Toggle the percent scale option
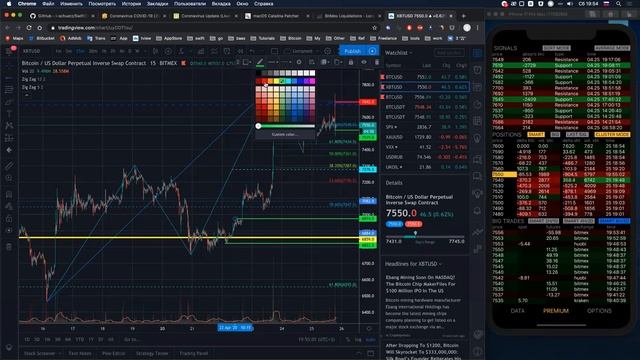 point(348,339)
